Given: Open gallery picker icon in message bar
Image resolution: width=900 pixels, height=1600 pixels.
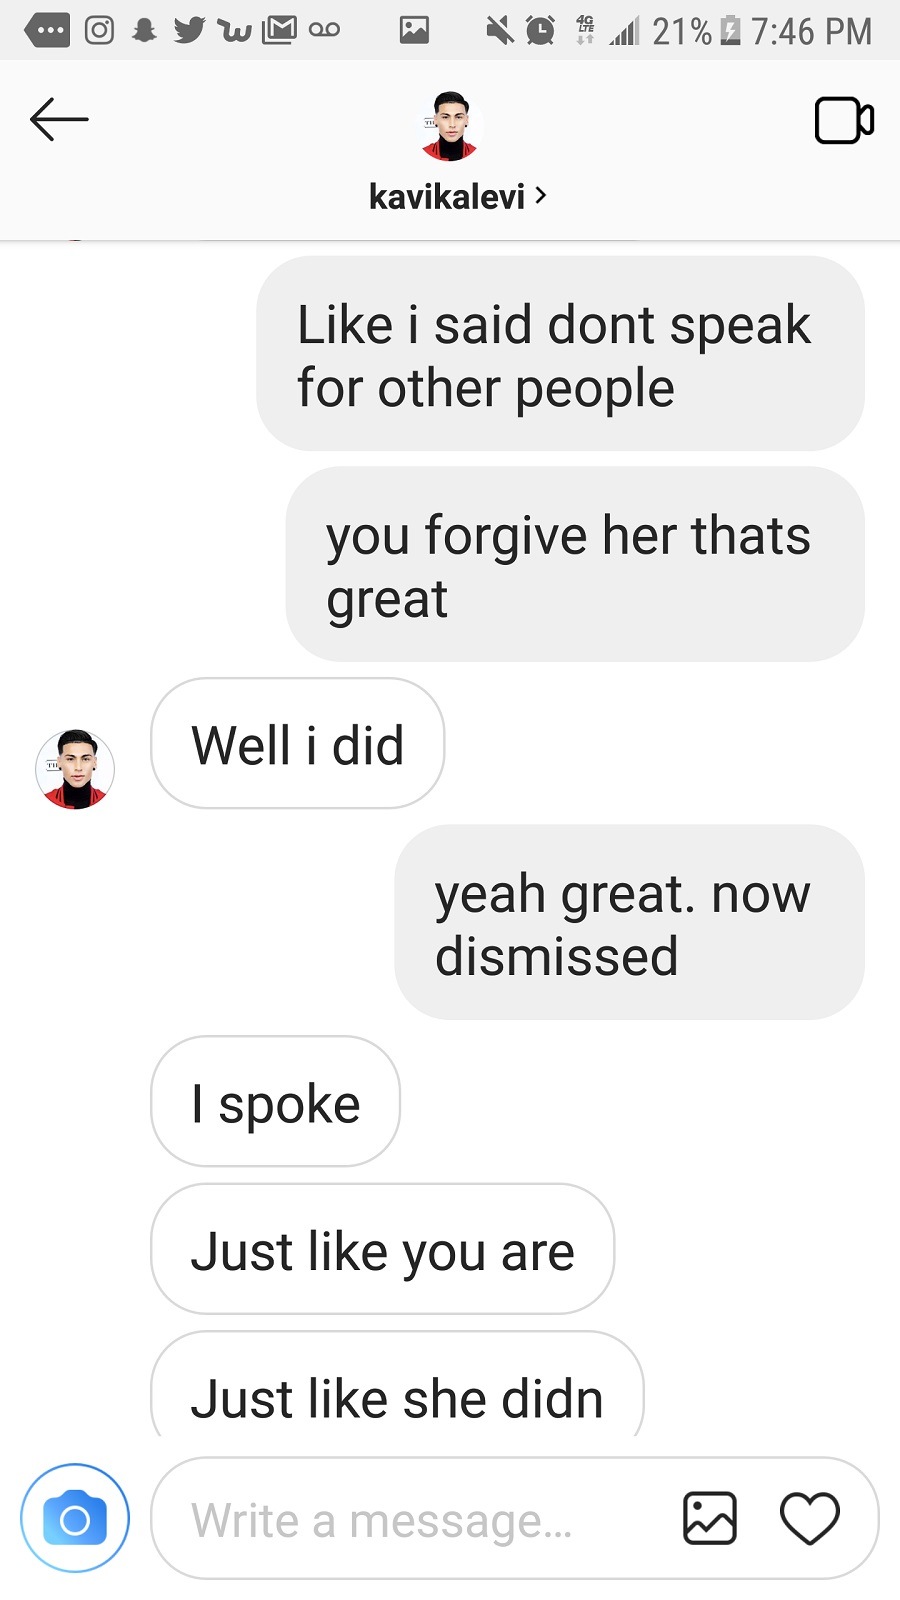Looking at the screenshot, I should [x=710, y=1518].
